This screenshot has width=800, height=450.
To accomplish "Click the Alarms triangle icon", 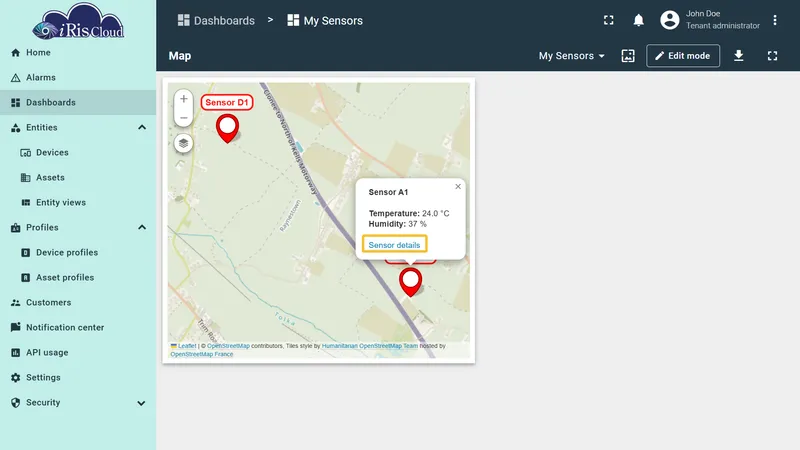I will click(x=15, y=78).
